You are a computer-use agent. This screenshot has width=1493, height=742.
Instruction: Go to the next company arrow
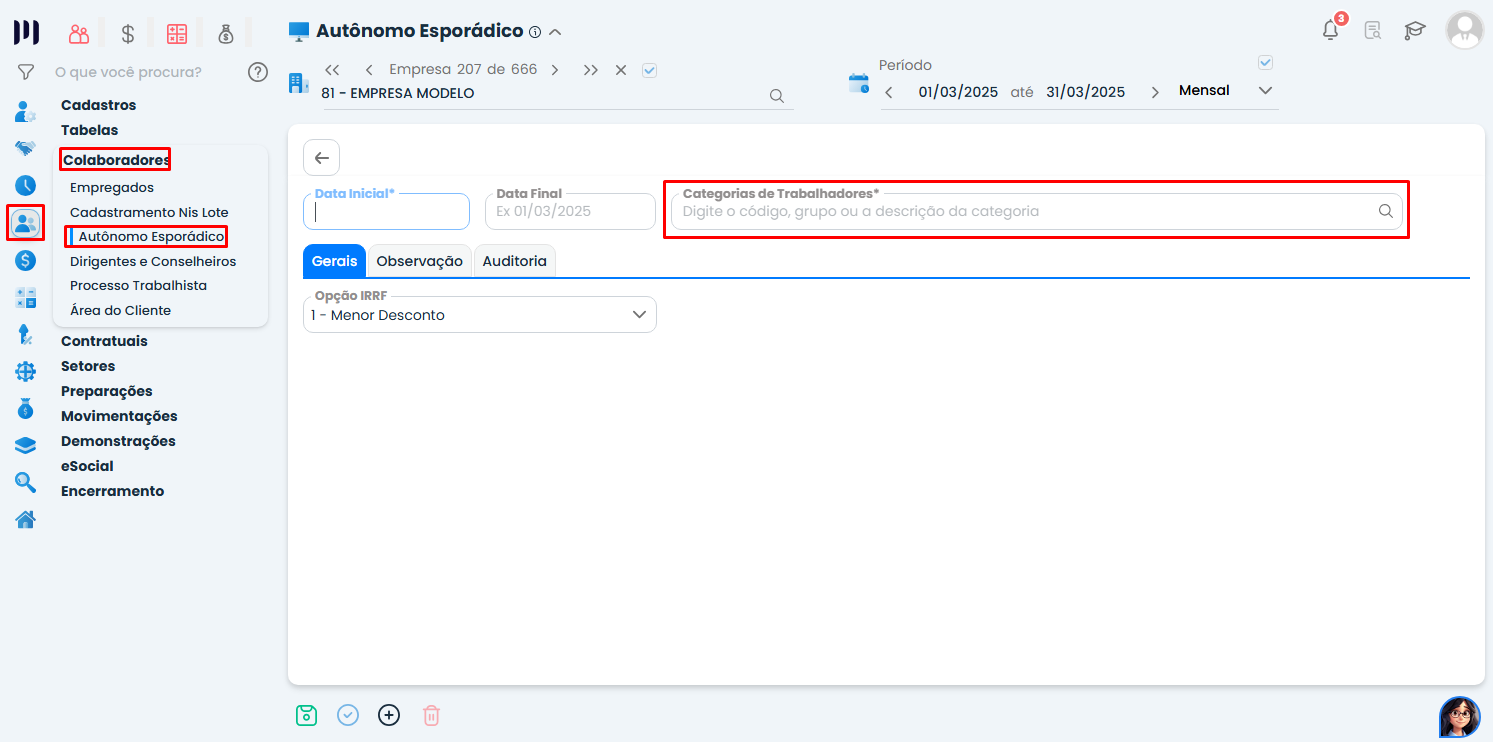555,70
